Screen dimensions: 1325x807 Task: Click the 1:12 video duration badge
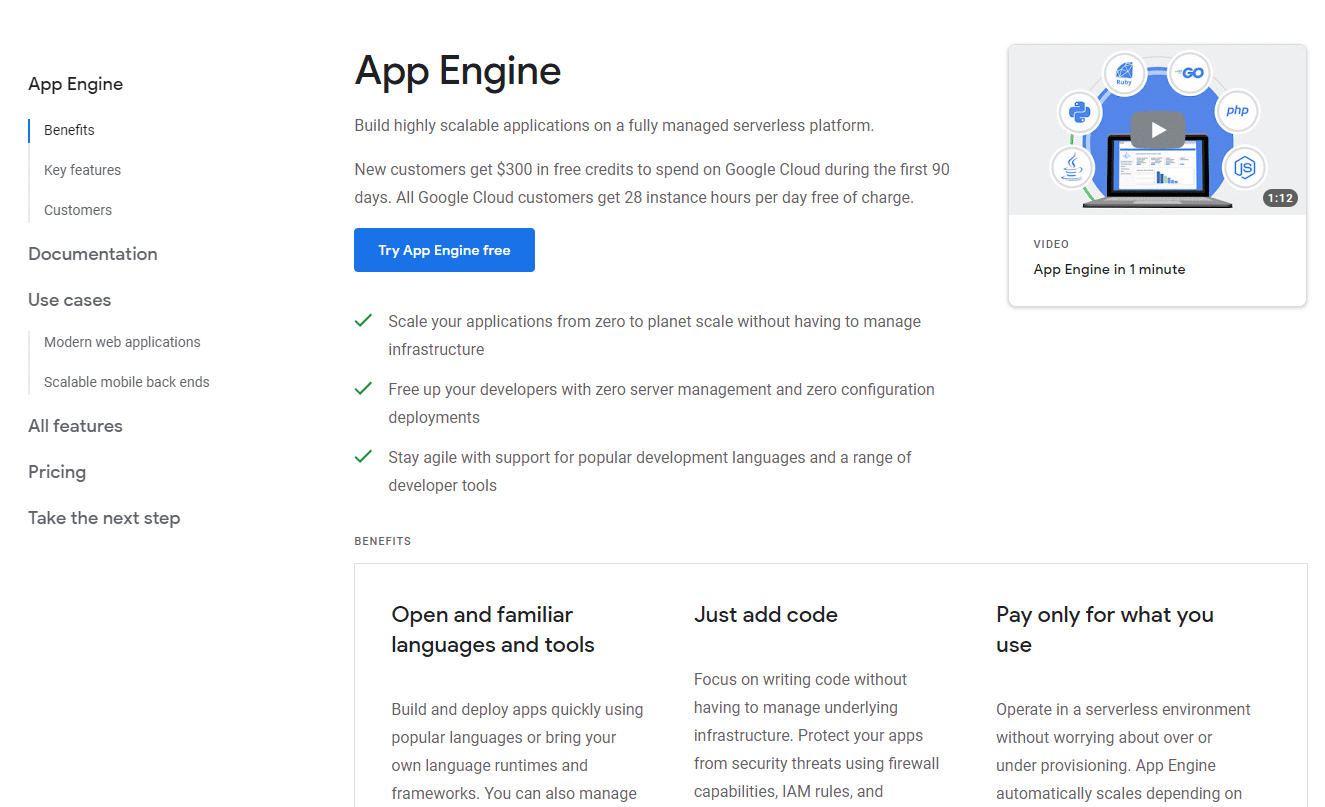point(1280,198)
